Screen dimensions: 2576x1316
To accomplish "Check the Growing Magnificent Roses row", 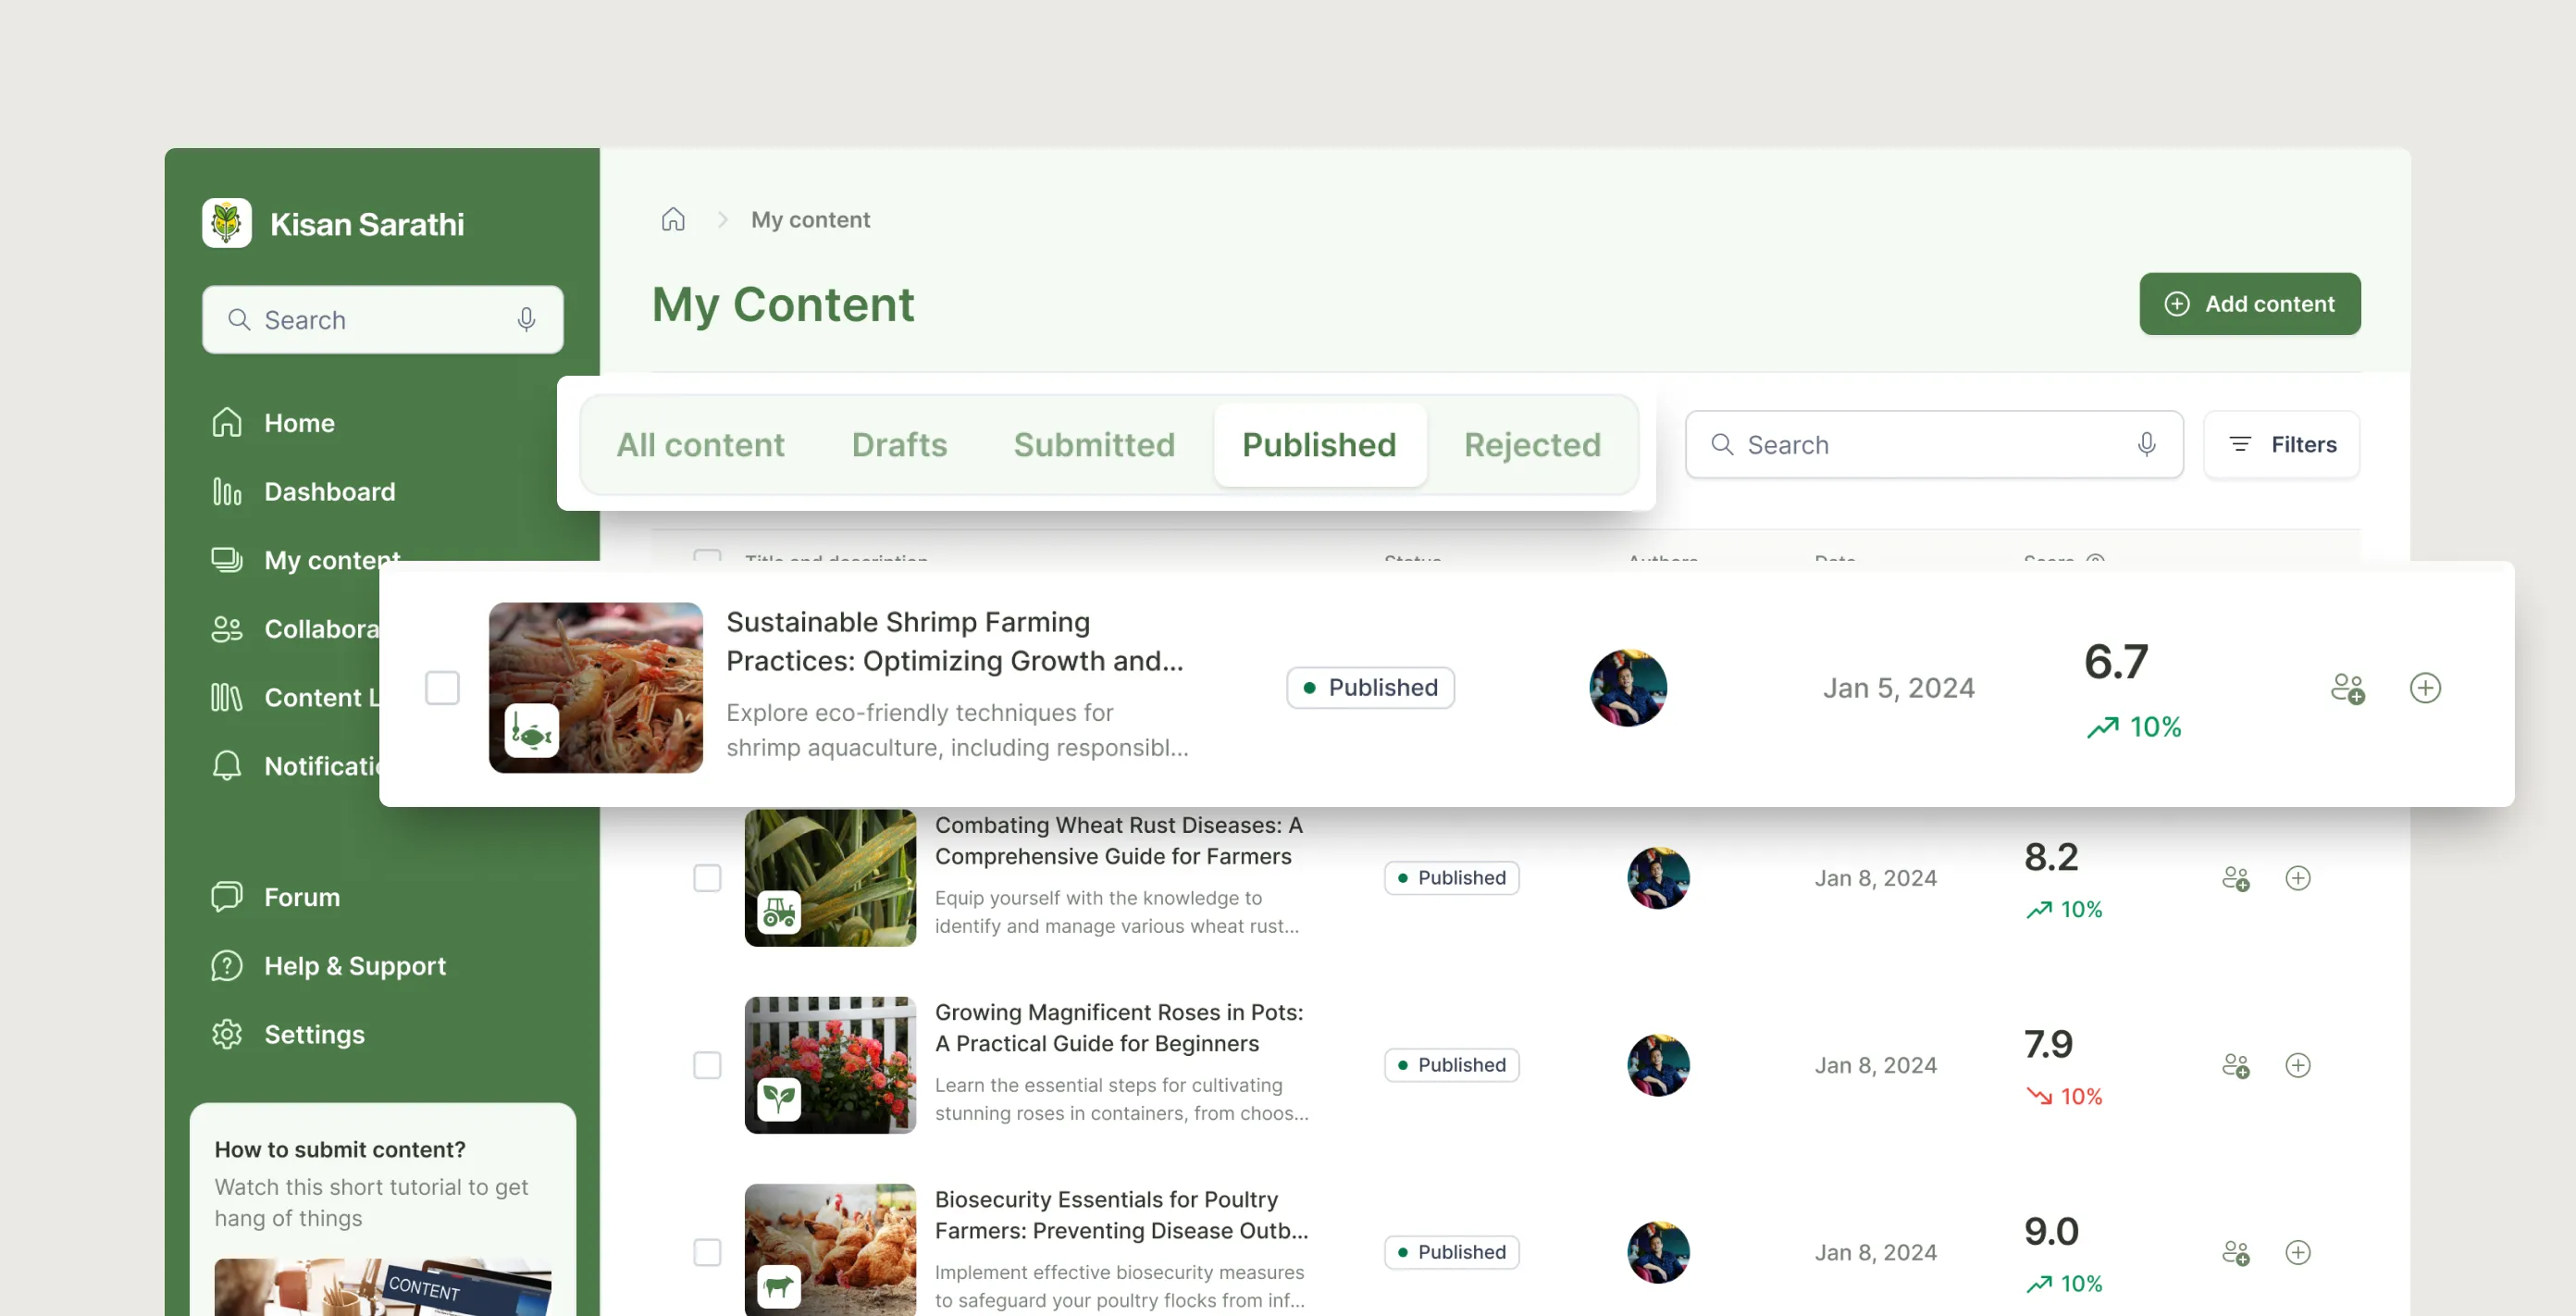I will pos(707,1065).
